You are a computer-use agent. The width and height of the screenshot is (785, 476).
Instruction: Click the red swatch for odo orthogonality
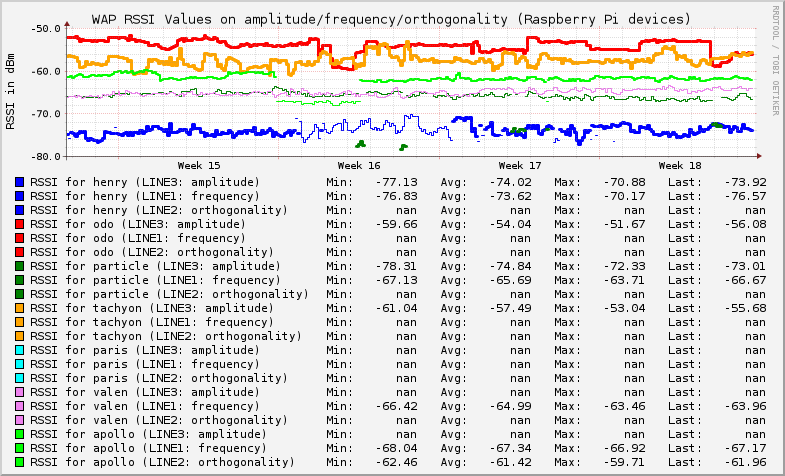(20, 252)
